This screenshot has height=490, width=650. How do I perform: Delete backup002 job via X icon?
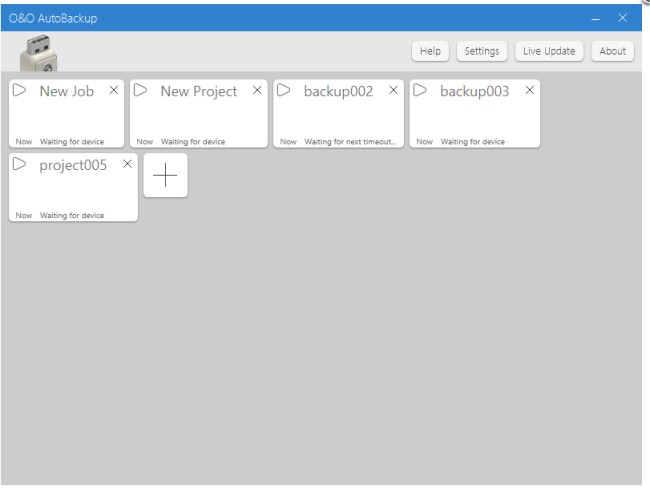[393, 90]
